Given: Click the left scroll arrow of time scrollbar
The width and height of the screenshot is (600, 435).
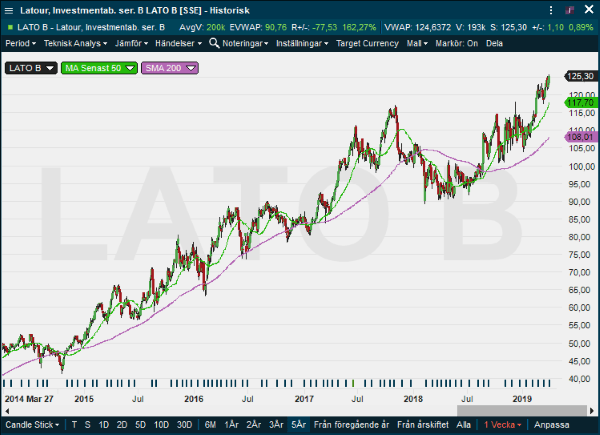Looking at the screenshot, I should click(x=7, y=411).
